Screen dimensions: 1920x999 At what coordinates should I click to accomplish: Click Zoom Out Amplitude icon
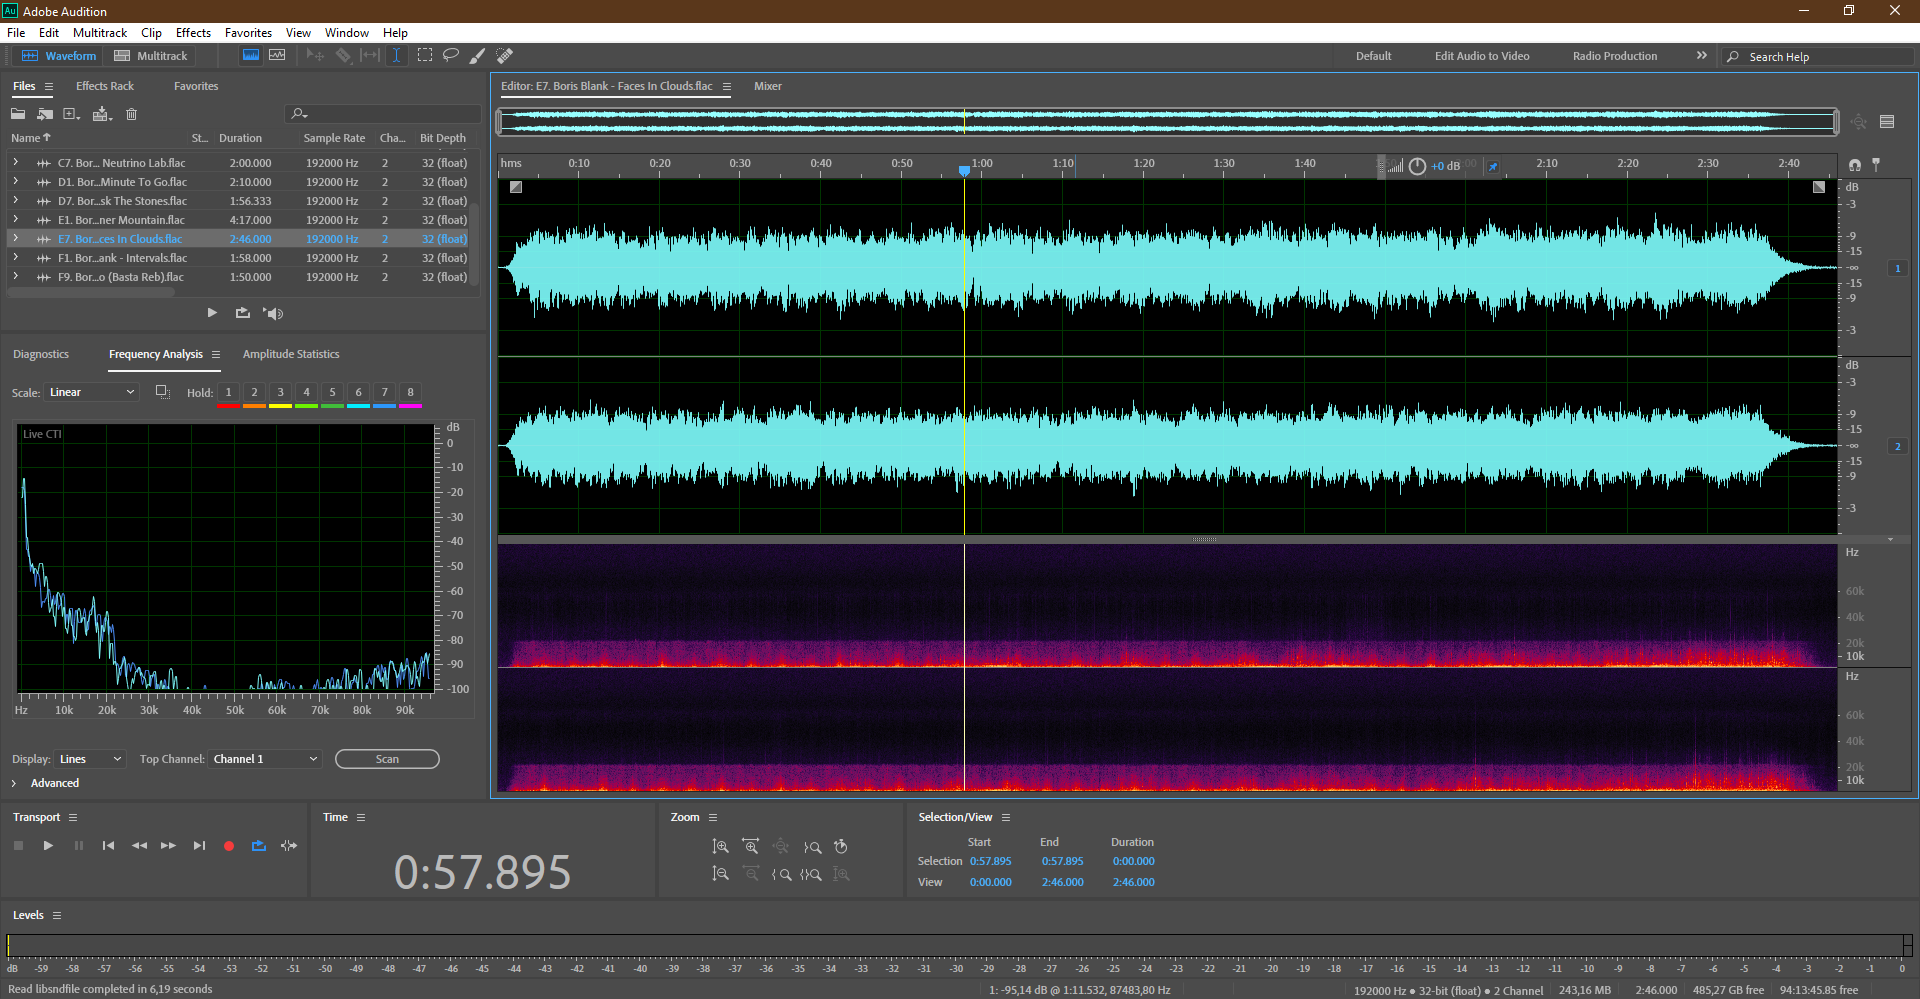pos(720,874)
